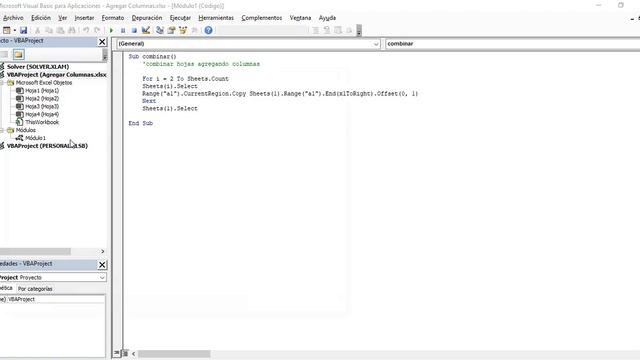Open the Ventana menu
640x360 pixels.
(x=300, y=18)
